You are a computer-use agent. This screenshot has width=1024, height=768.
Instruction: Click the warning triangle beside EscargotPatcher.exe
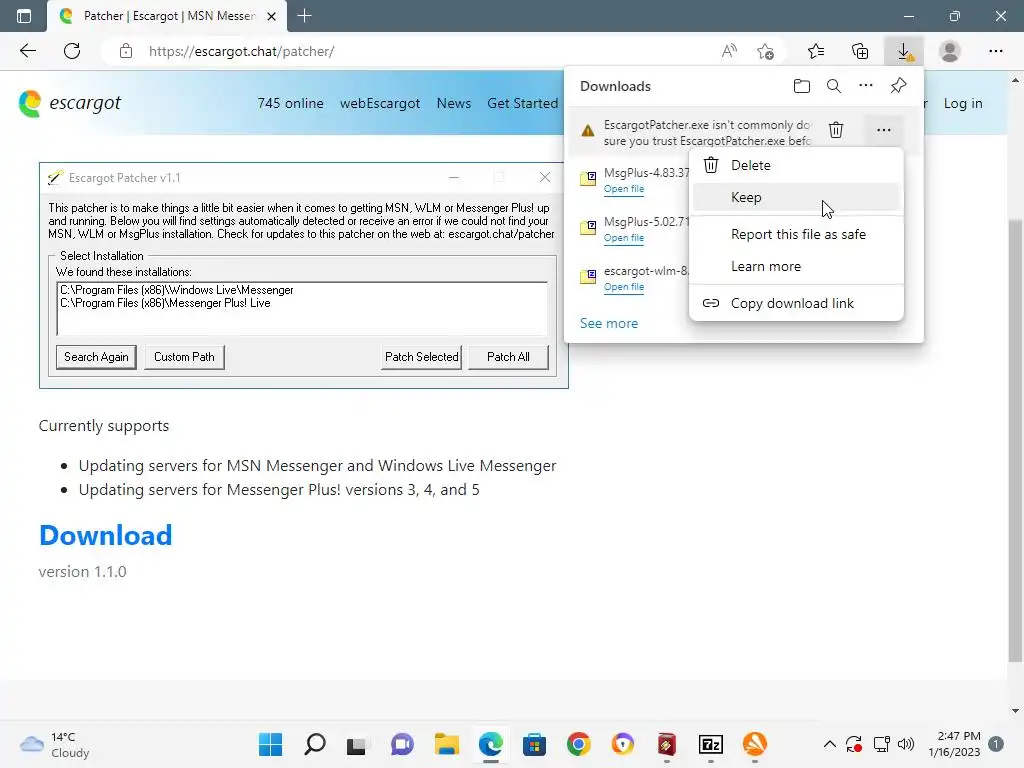pos(588,131)
